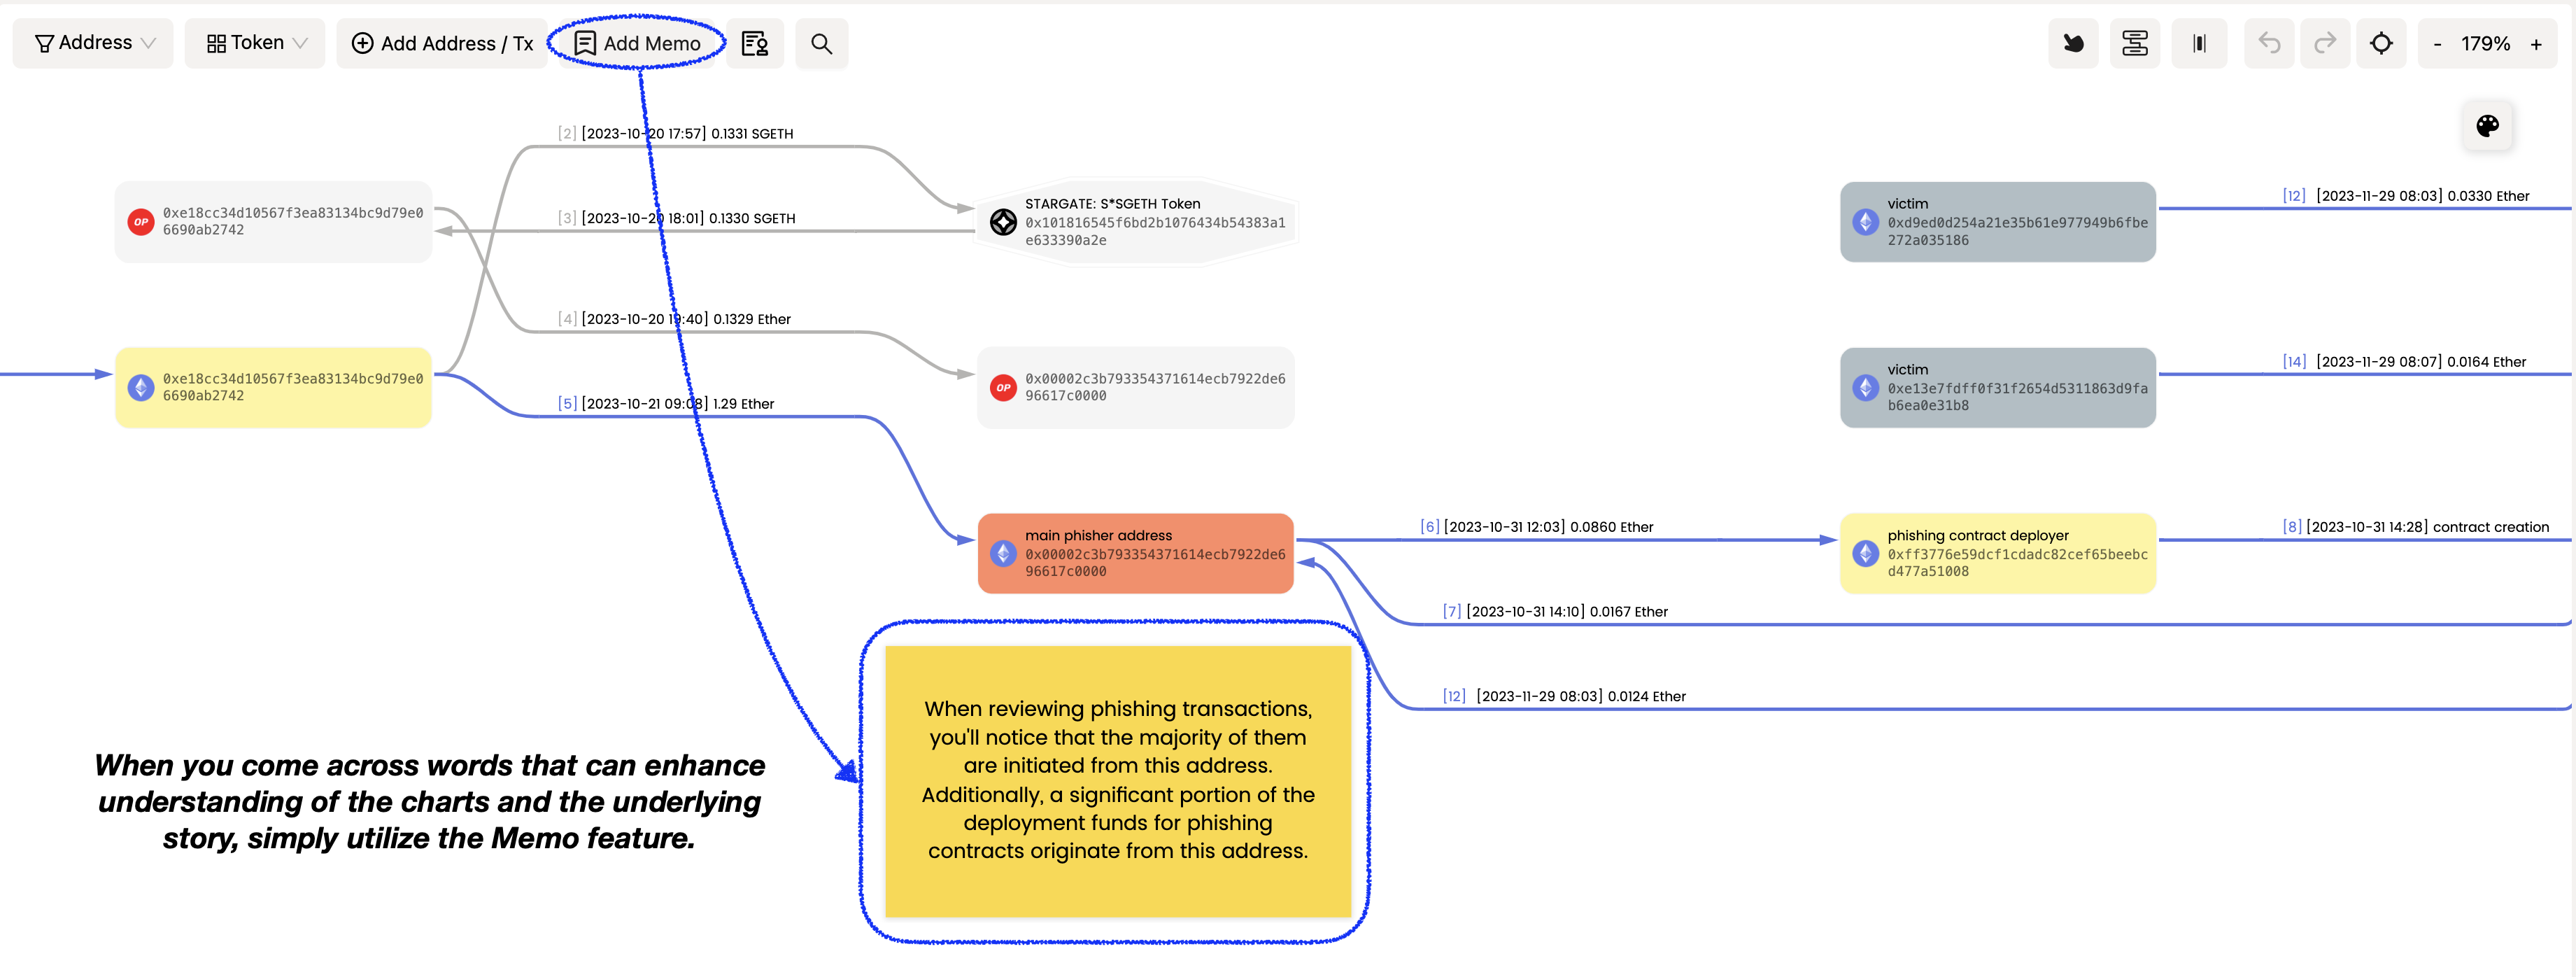Expand the Token filter dropdown

pyautogui.click(x=255, y=43)
